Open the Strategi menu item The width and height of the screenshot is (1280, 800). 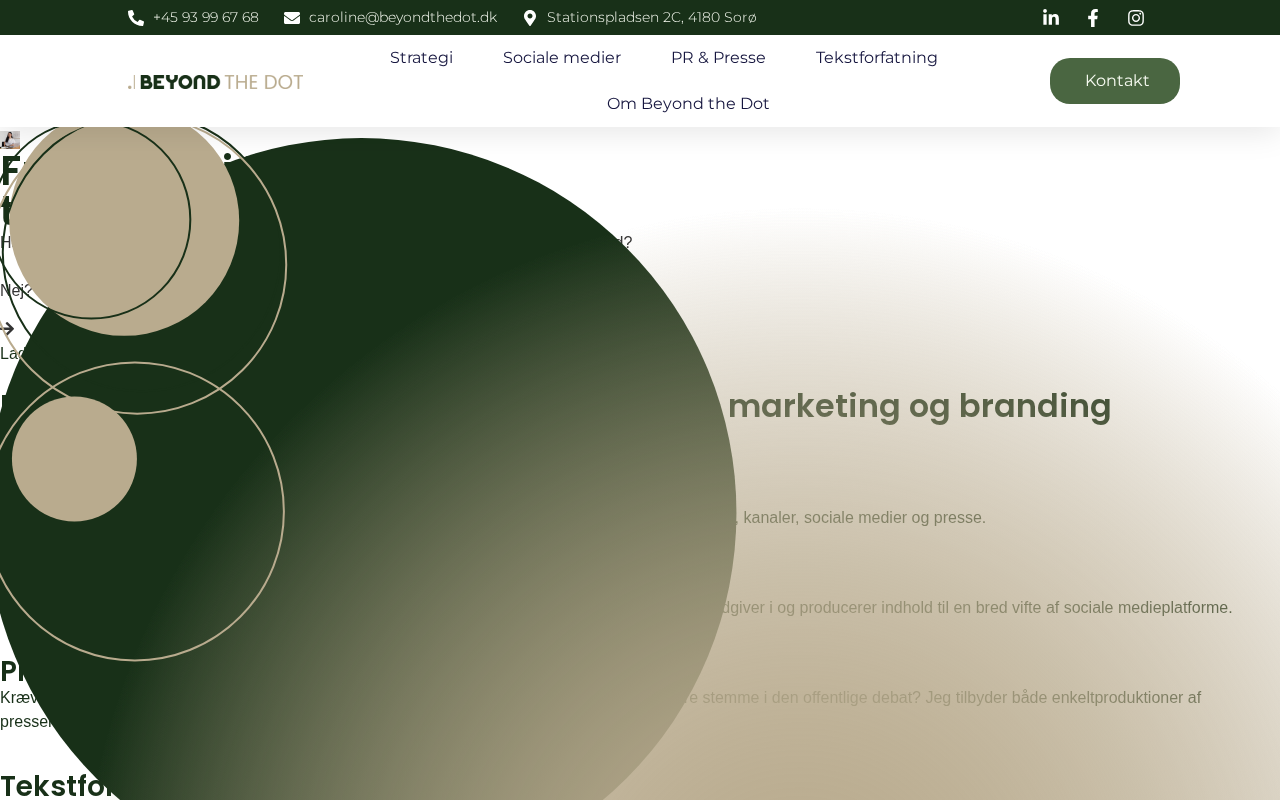[421, 58]
